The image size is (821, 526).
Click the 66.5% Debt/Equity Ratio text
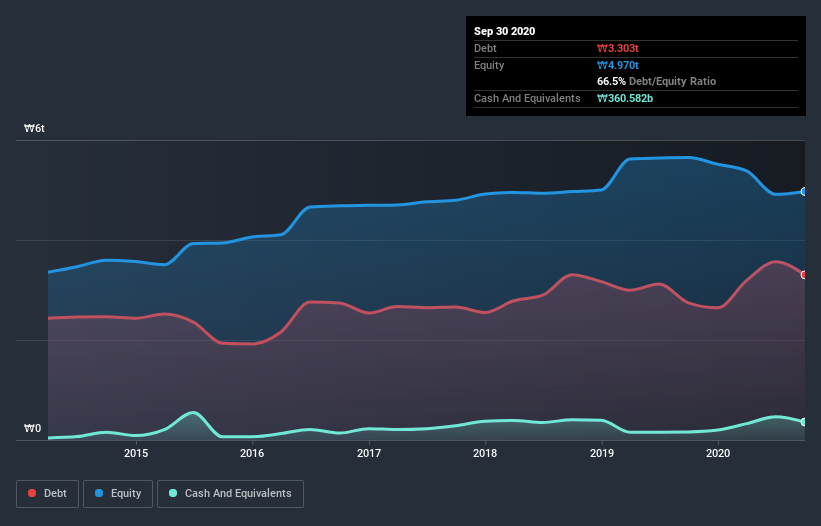(x=657, y=81)
